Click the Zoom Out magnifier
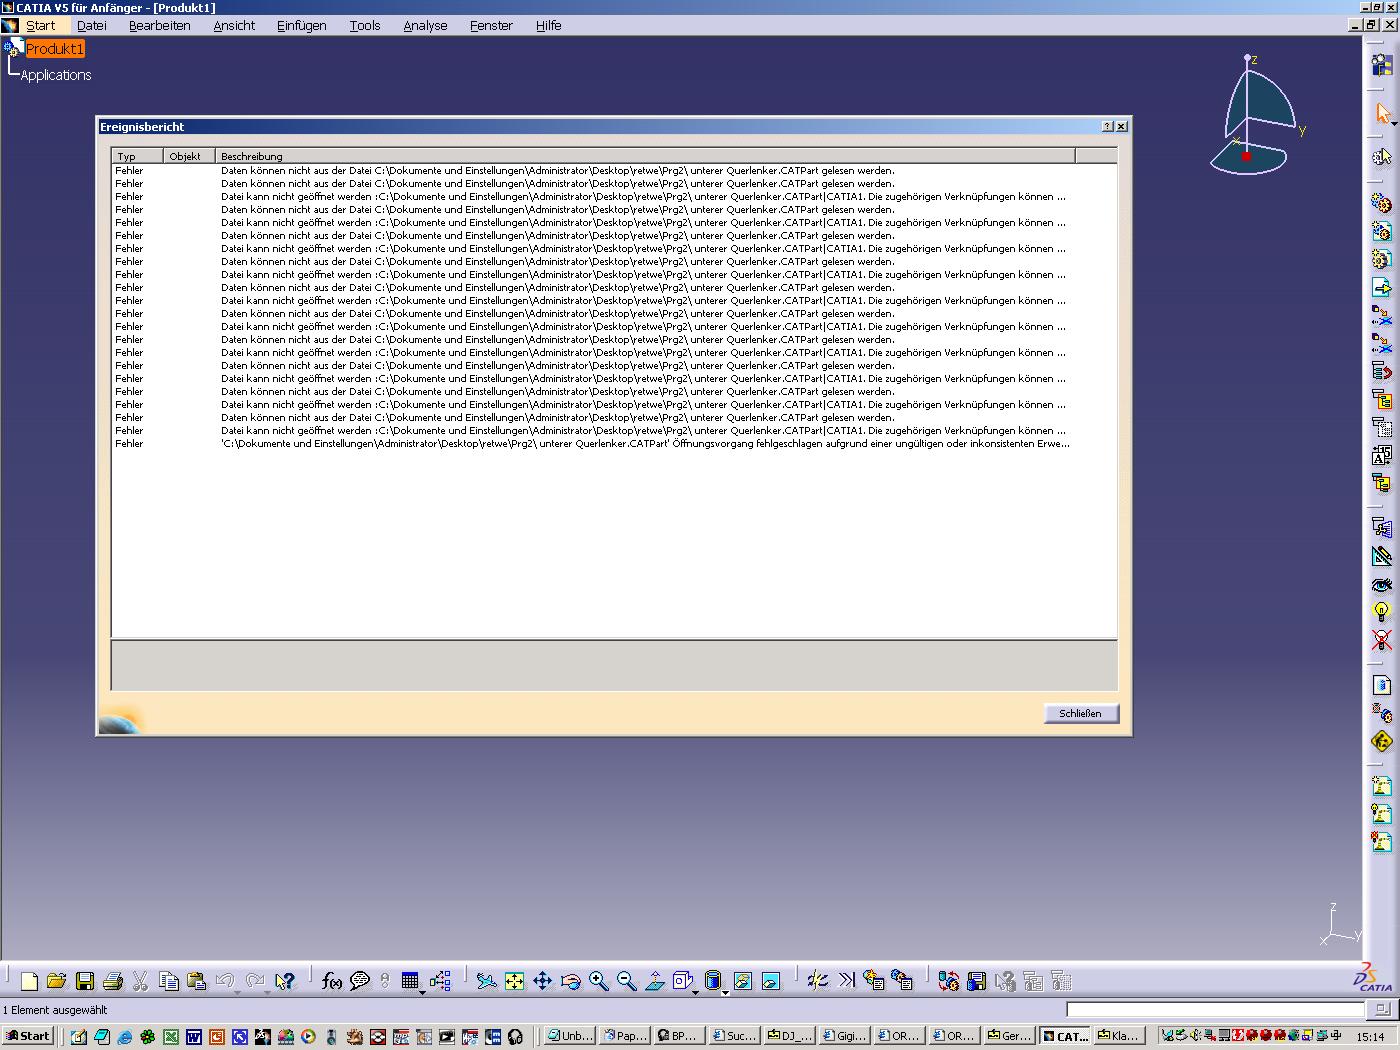The width and height of the screenshot is (1400, 1050). [626, 981]
